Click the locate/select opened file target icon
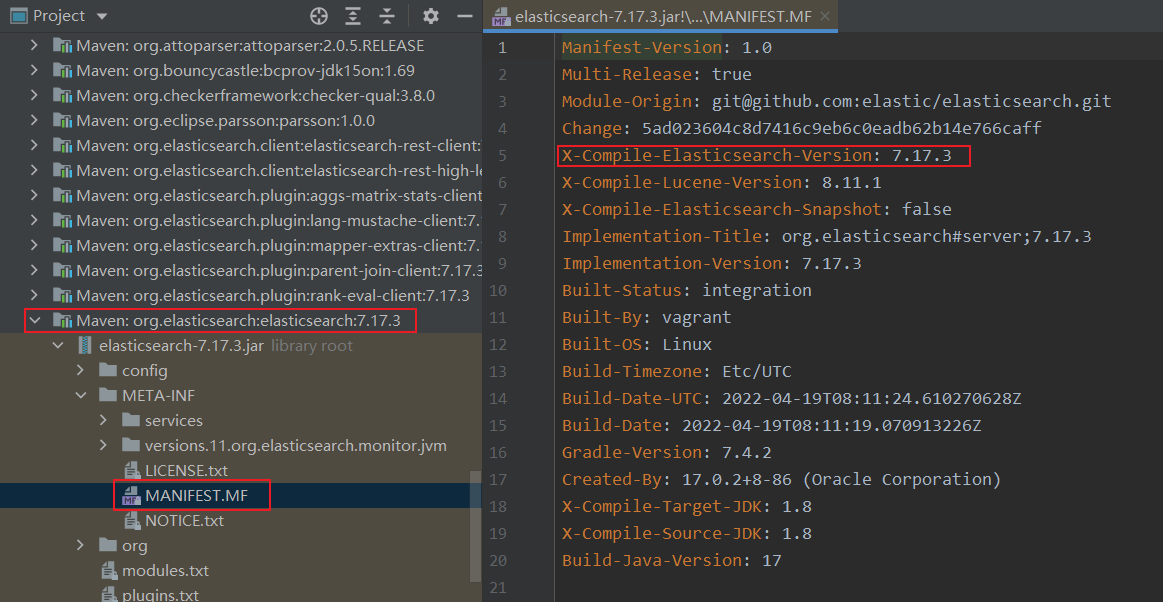This screenshot has width=1163, height=602. point(319,16)
